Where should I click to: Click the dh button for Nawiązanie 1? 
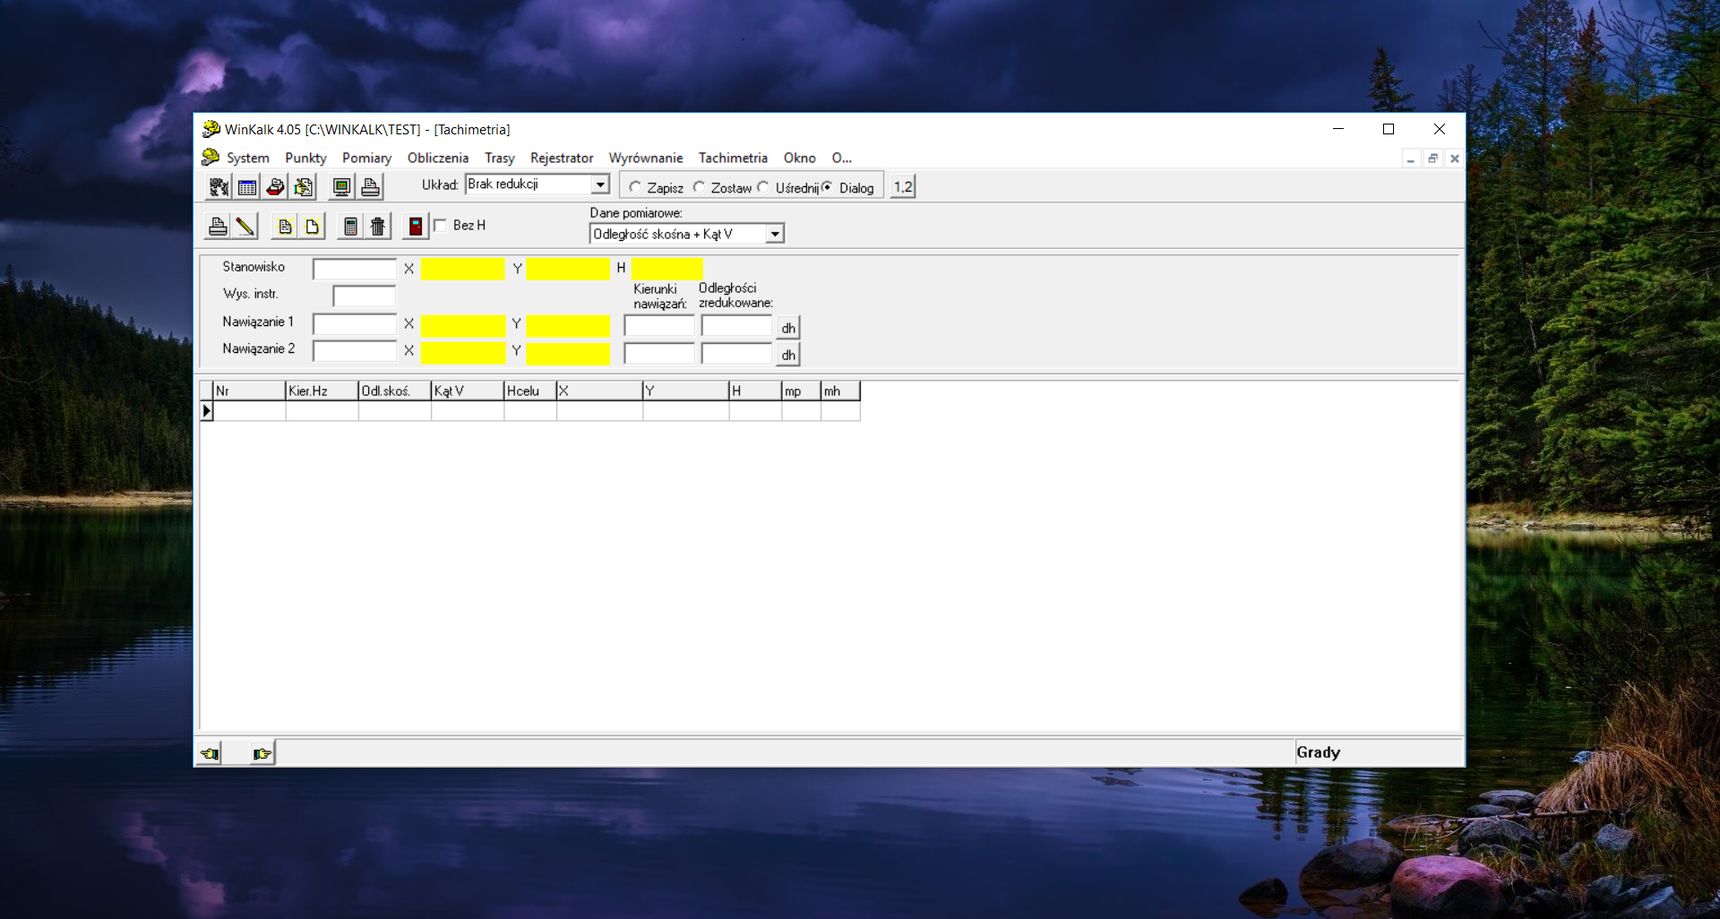(x=788, y=328)
